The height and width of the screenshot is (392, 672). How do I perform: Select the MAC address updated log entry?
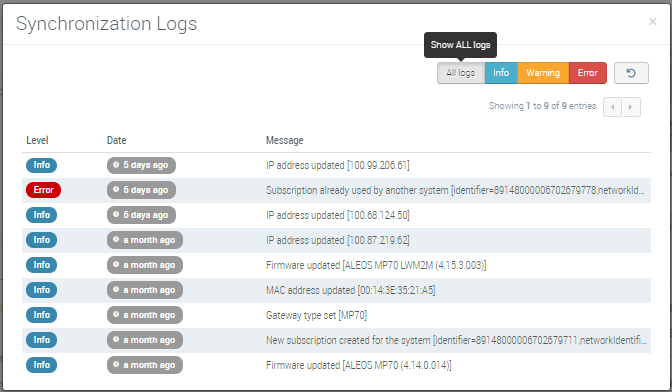pyautogui.click(x=336, y=290)
